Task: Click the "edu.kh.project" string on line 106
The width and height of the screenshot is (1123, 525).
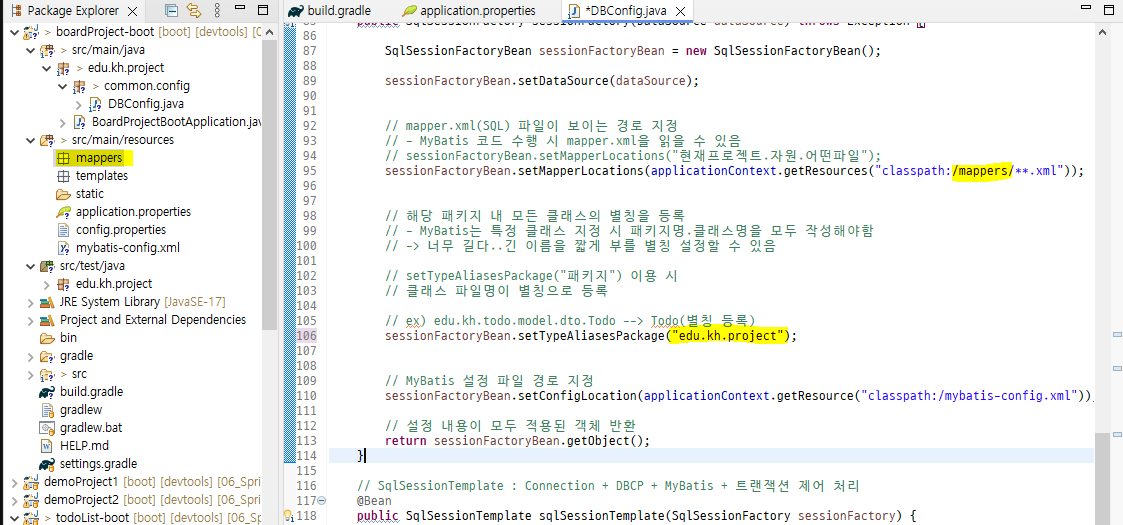Action: [728, 335]
